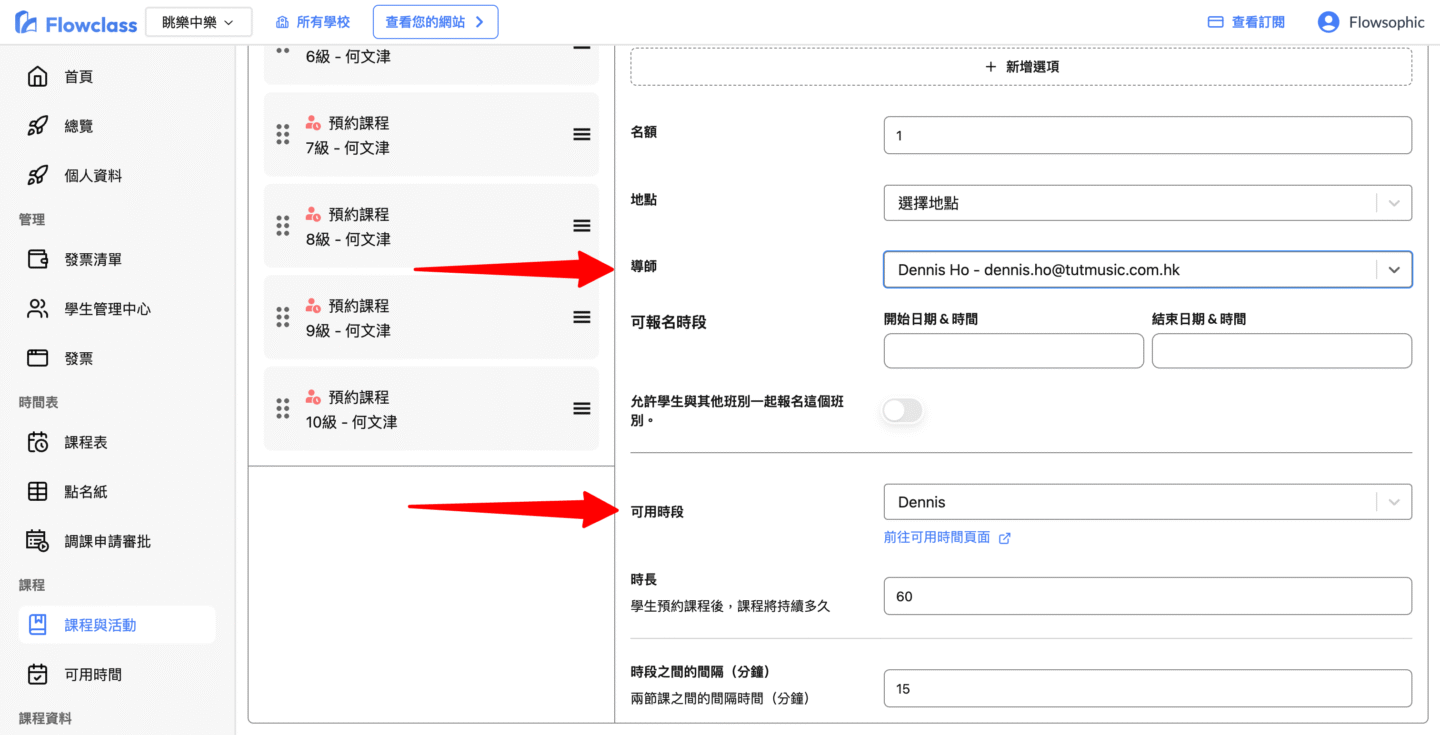Click the 新增選項 button

pyautogui.click(x=1021, y=67)
